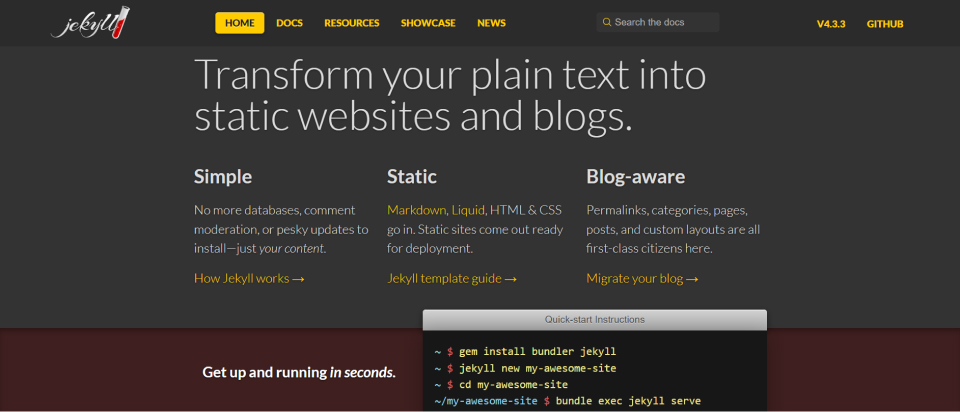Click the Simple heading

(x=223, y=177)
